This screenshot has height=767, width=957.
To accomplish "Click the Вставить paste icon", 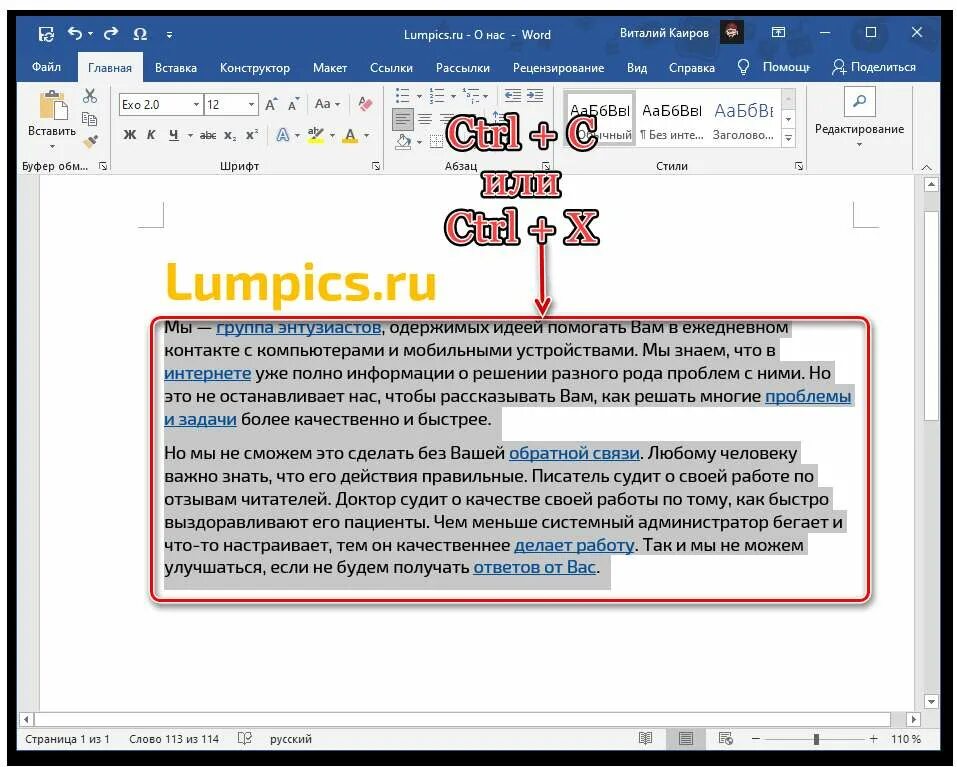I will tap(53, 105).
